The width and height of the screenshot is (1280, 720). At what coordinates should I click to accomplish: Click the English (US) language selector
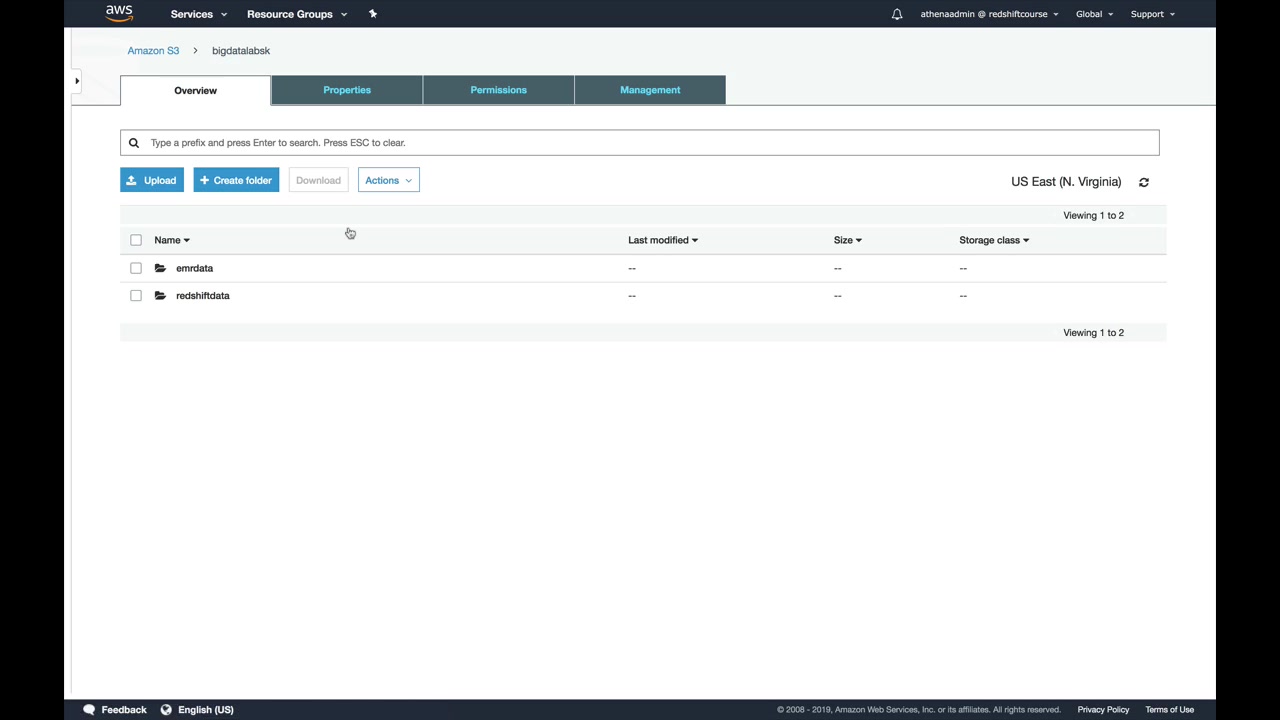tap(206, 710)
